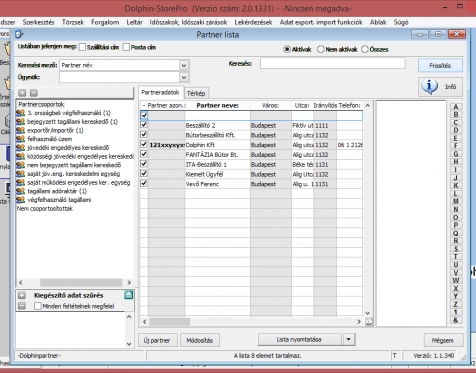
Task: Click the group tree horizontal scrollbar thumb
Action: click(81, 283)
